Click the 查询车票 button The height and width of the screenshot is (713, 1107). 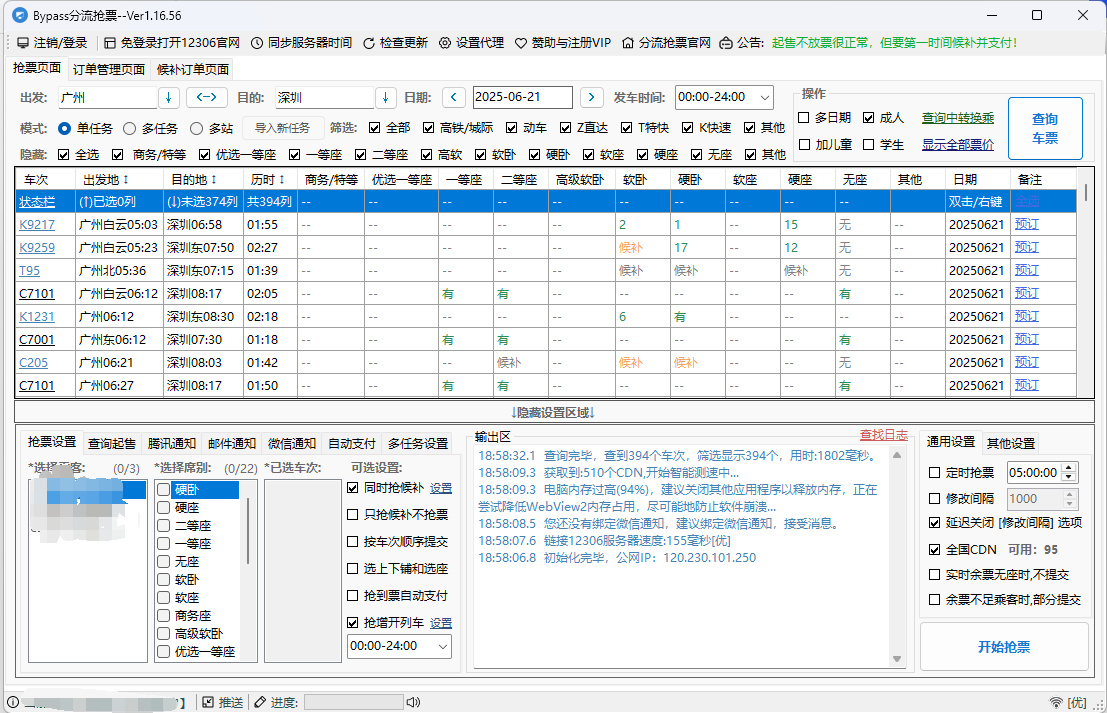tap(1045, 128)
